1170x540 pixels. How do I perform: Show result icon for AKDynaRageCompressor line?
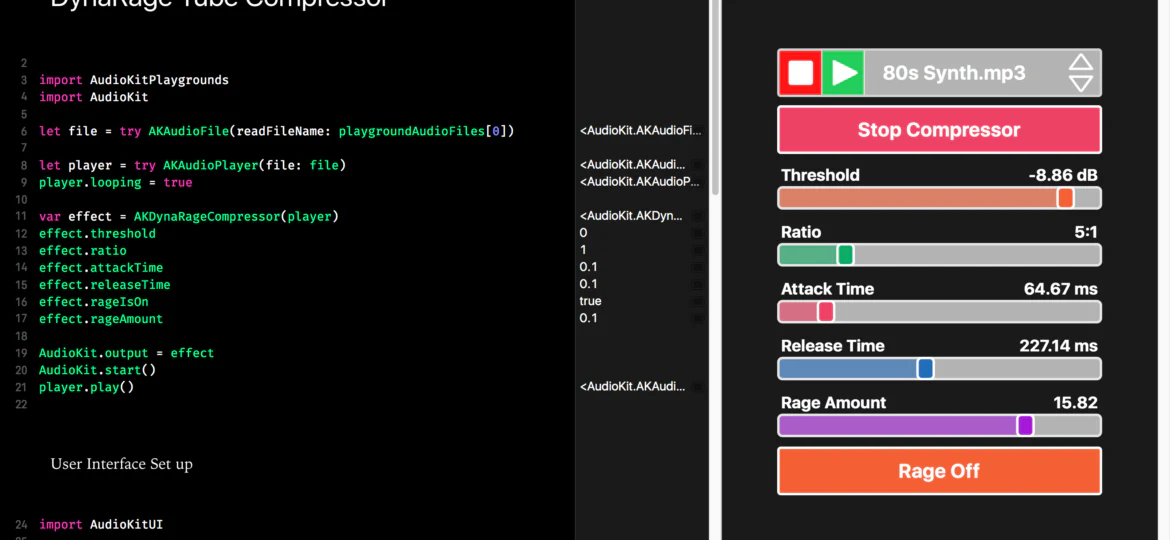coord(698,216)
